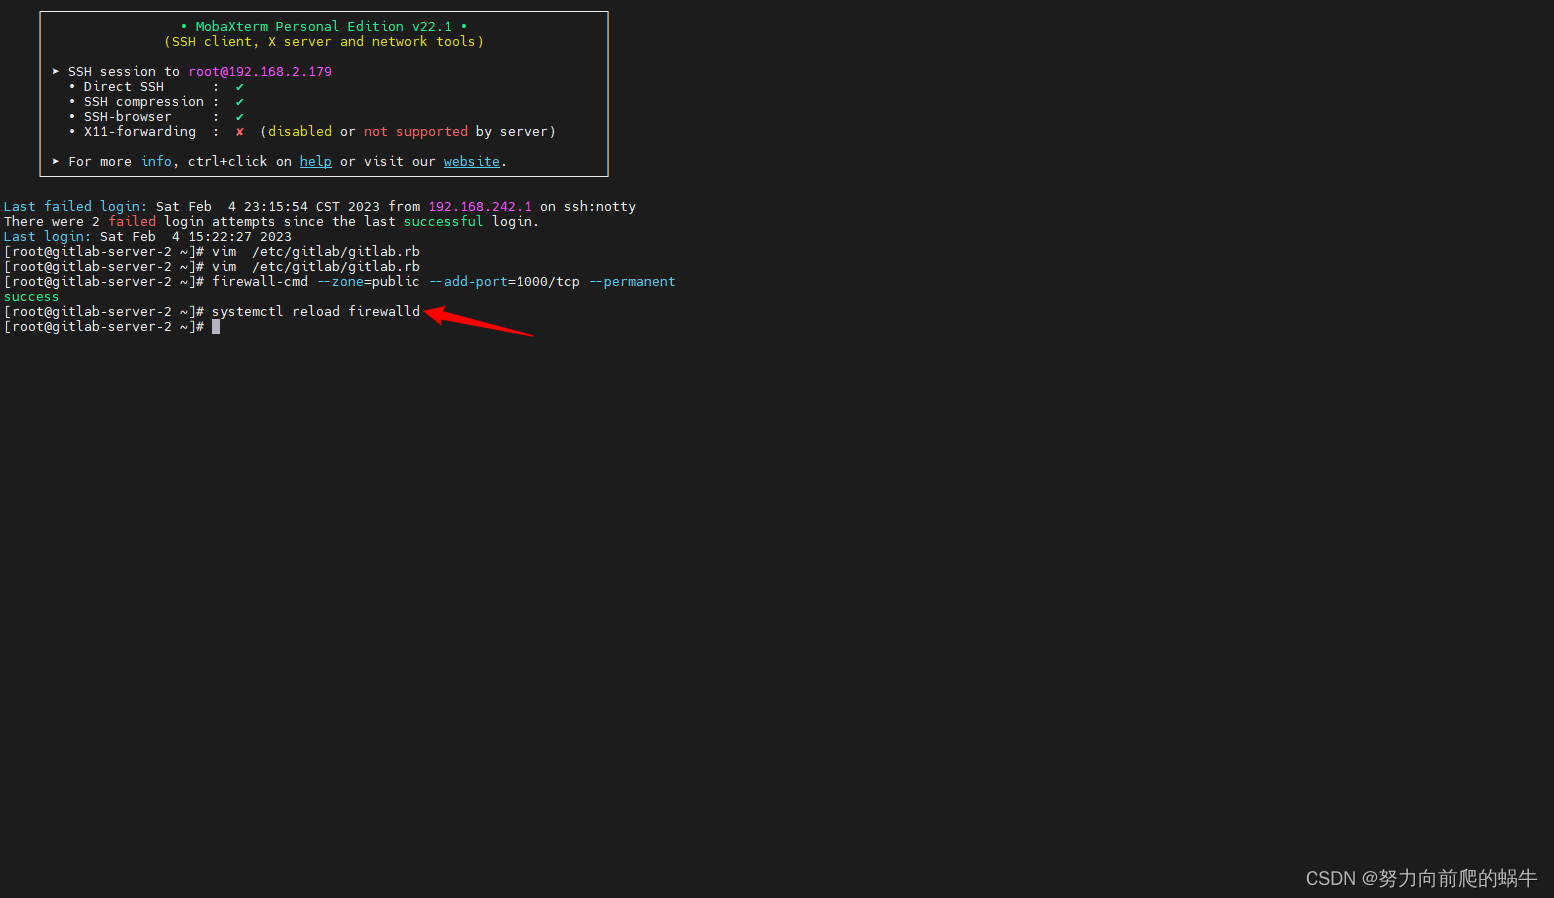Click the green 'successful' word
The height and width of the screenshot is (898, 1554).
[x=444, y=222]
